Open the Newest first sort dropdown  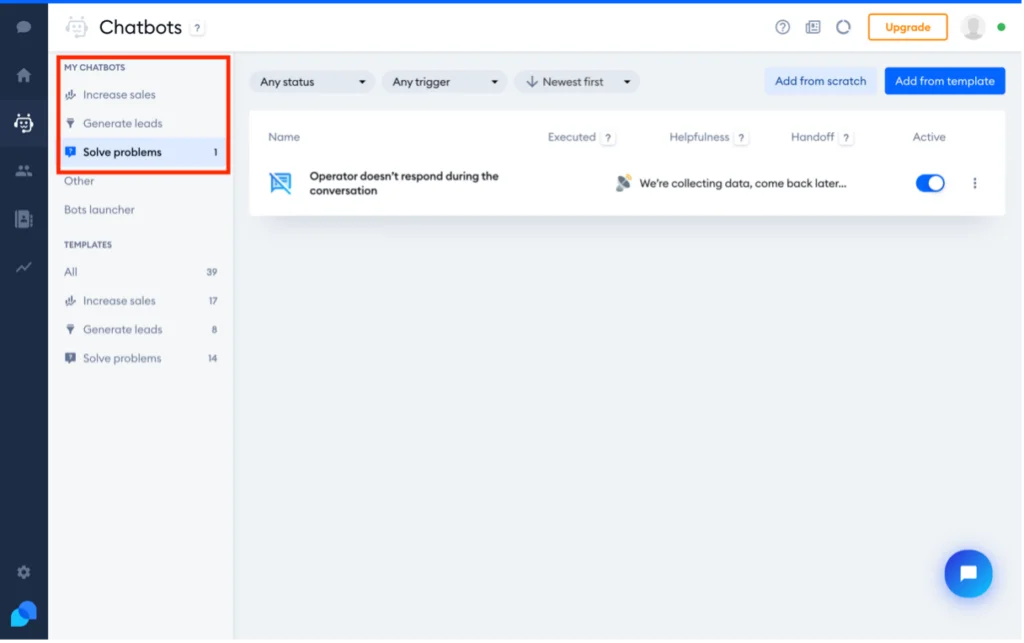[x=577, y=82]
